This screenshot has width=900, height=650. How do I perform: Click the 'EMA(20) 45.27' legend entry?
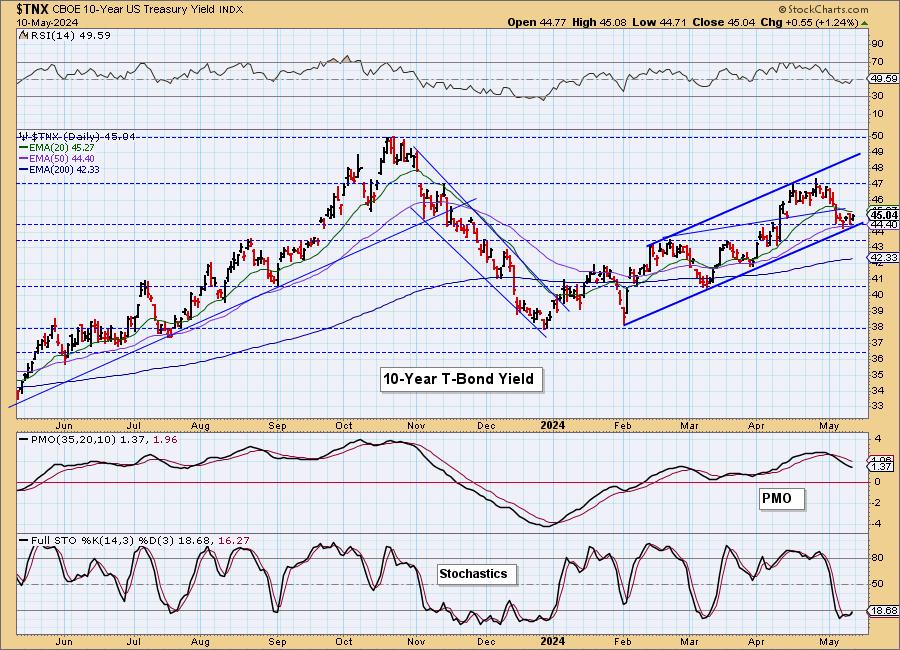(61, 148)
